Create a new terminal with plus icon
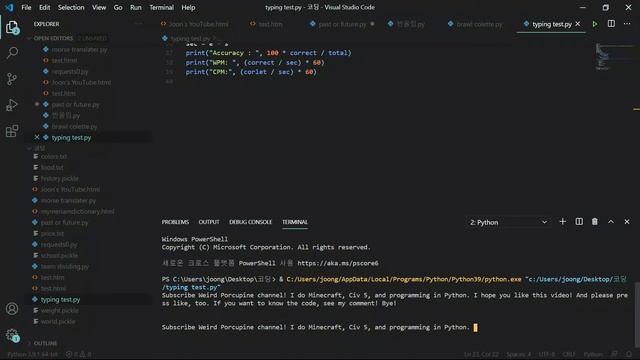The height and width of the screenshot is (360, 640). [562, 222]
